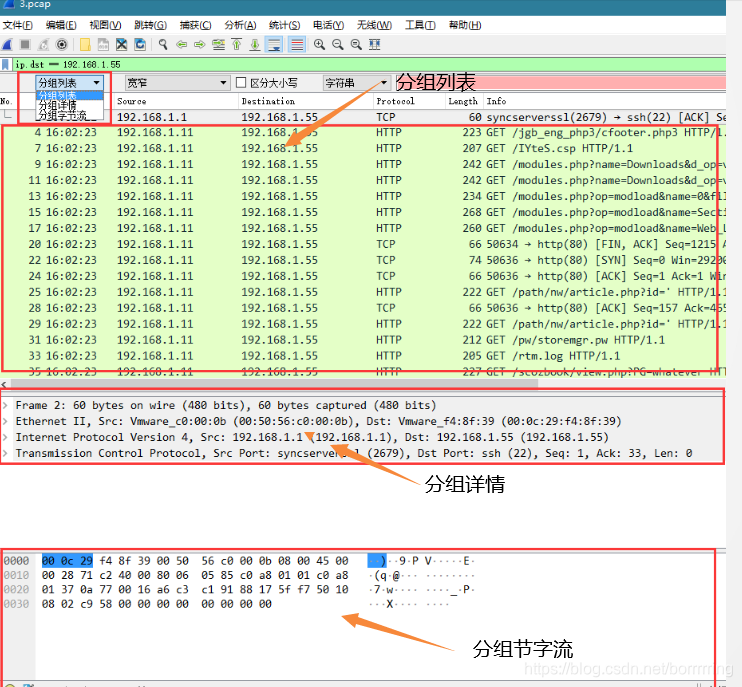Viewport: 742px width, 687px height.
Task: Click the 0010 hex offset row
Action: point(17,575)
